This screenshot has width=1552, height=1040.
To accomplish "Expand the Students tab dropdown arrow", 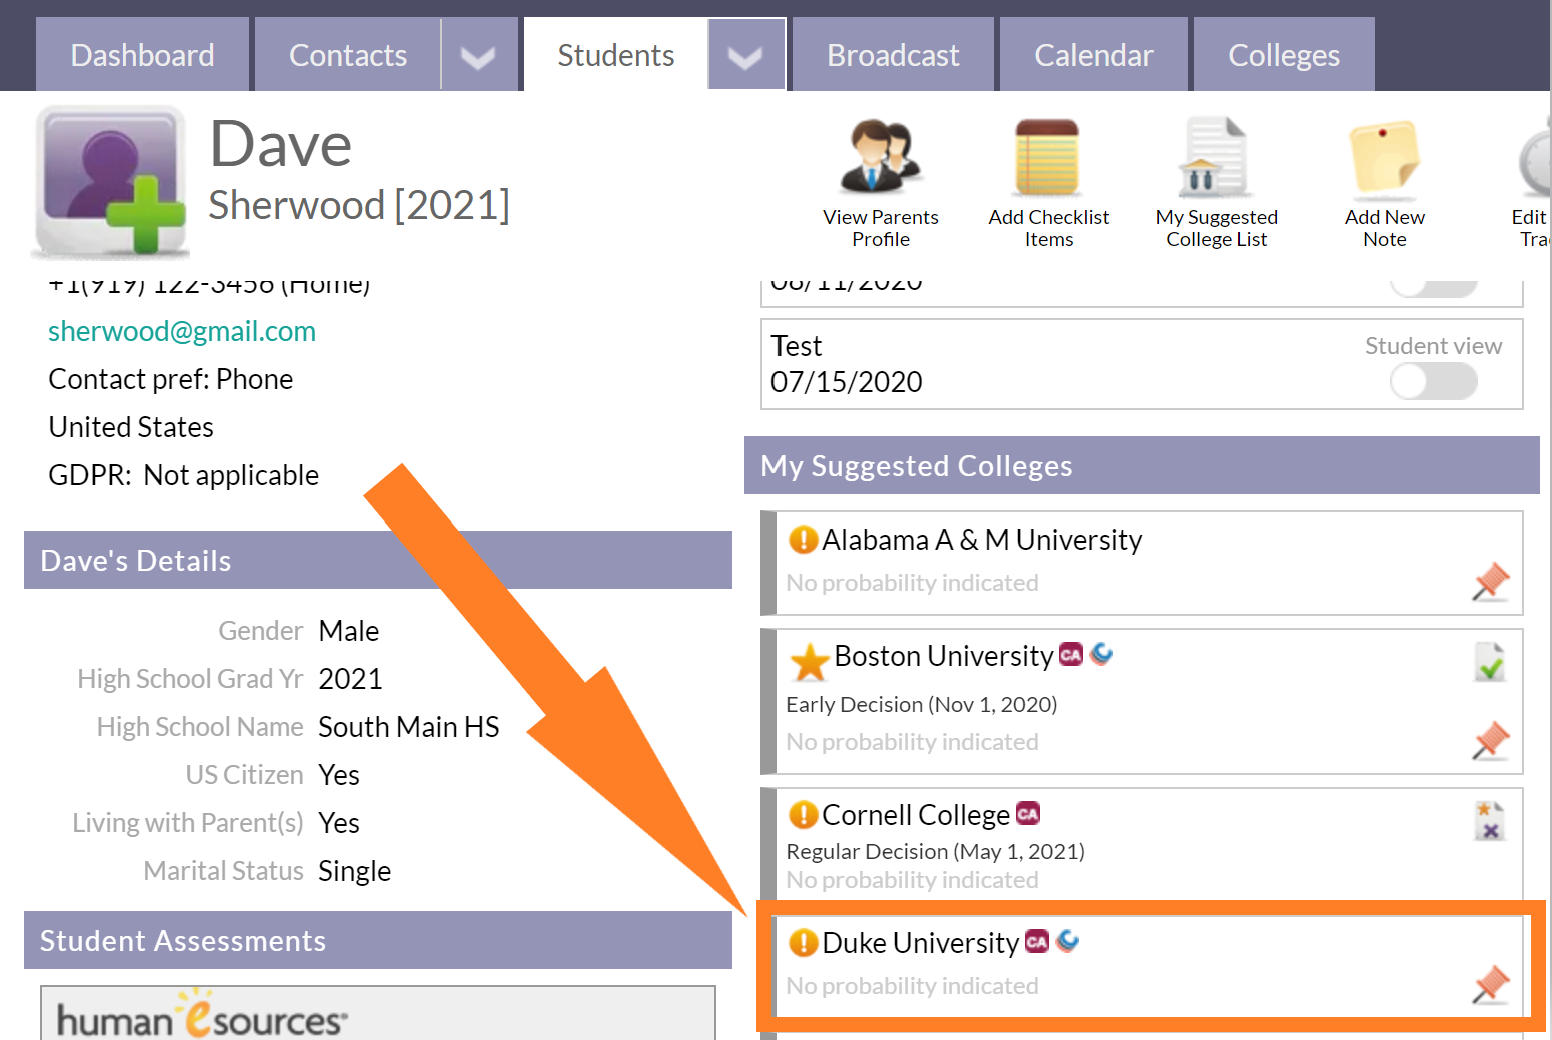I will 745,56.
